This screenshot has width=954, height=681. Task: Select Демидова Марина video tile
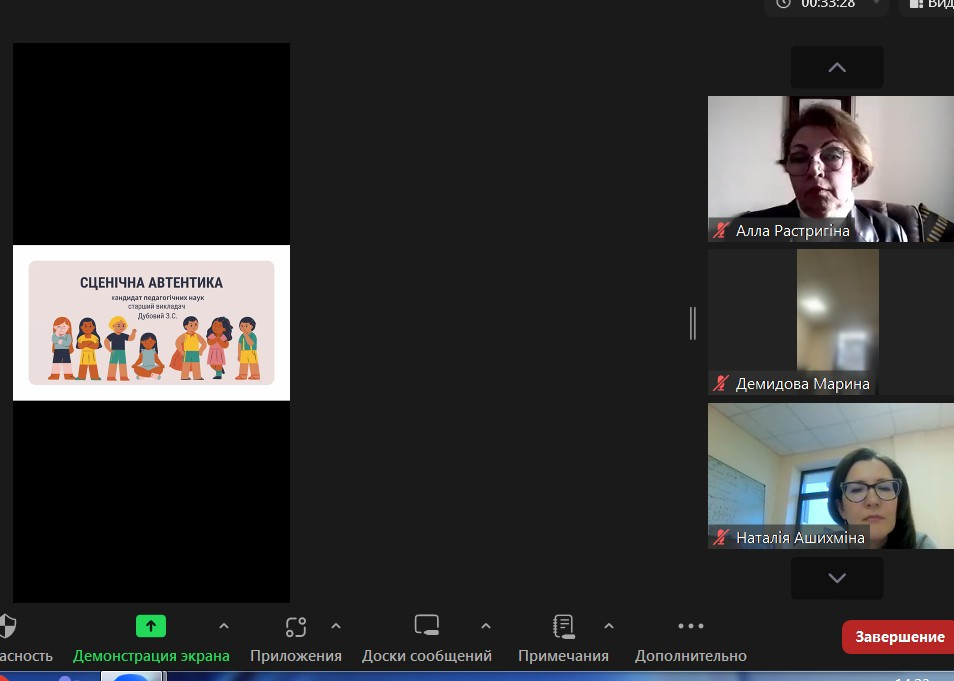pyautogui.click(x=831, y=323)
